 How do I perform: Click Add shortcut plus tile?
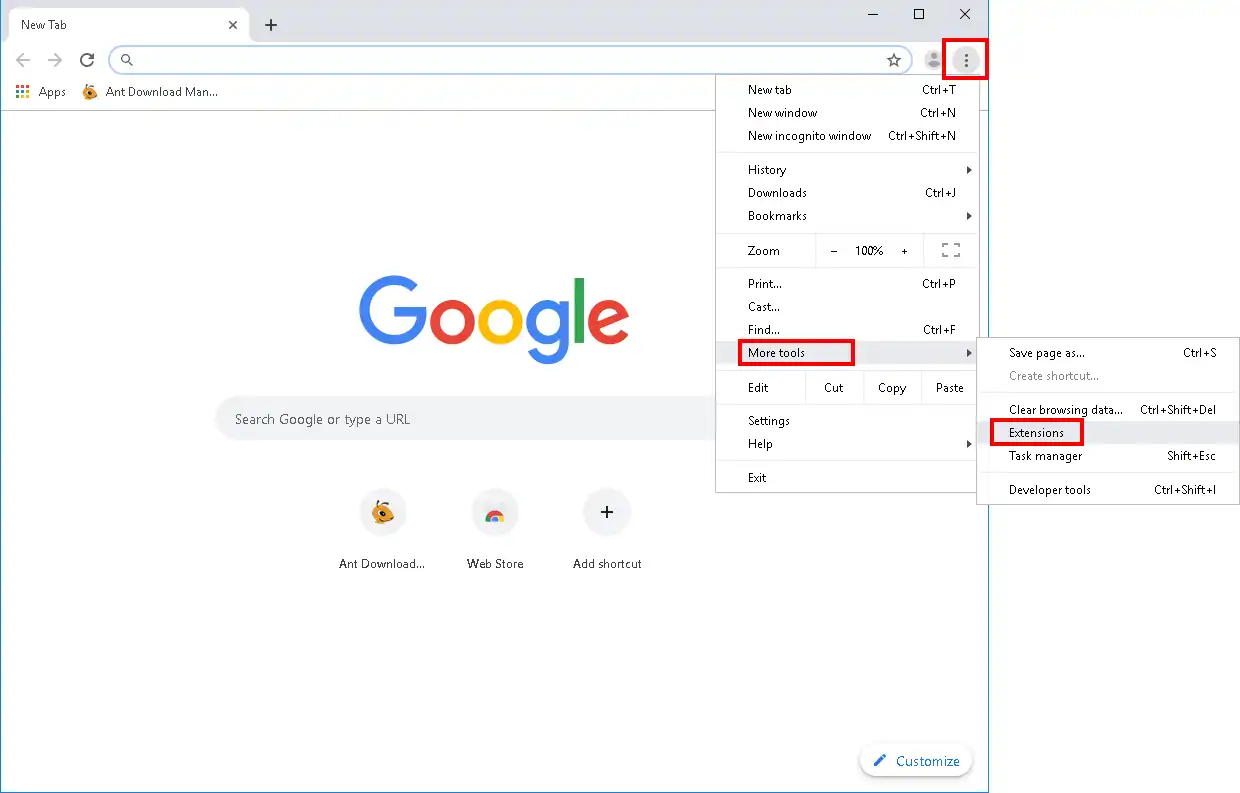click(607, 530)
